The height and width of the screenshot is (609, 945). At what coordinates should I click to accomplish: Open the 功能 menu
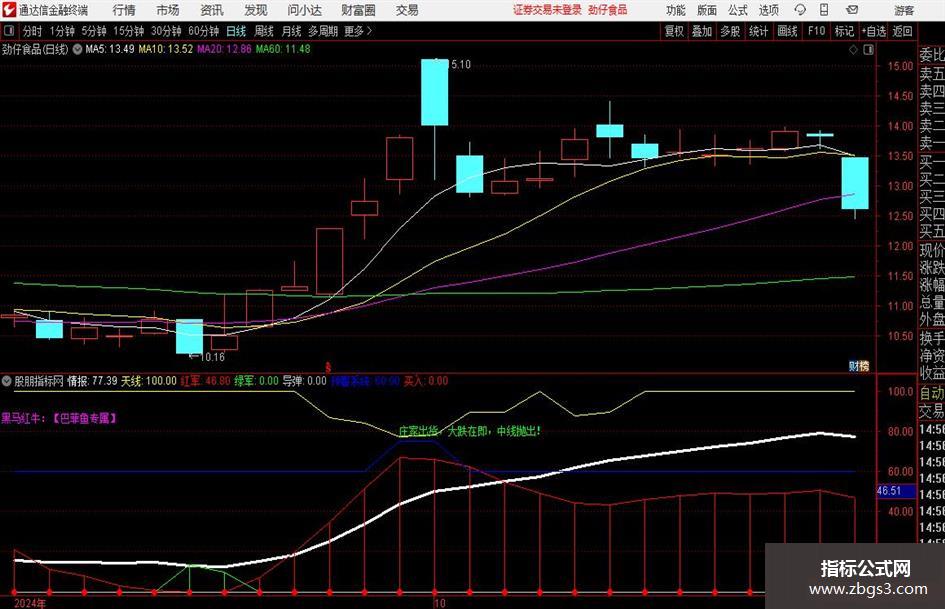point(676,10)
